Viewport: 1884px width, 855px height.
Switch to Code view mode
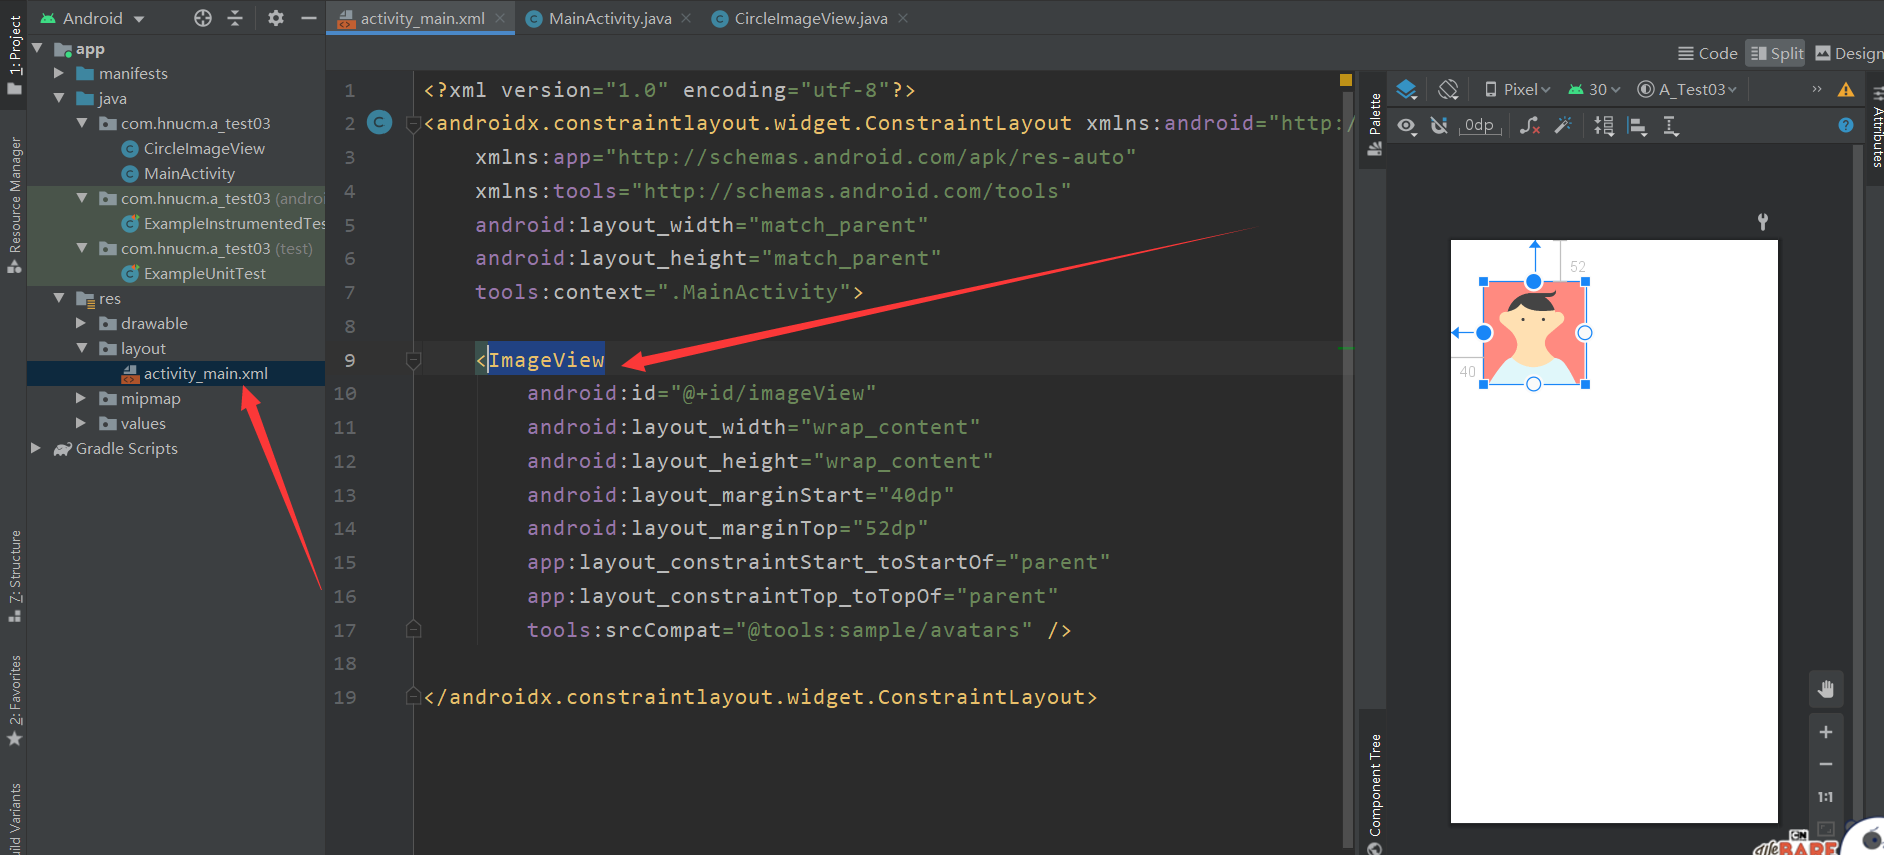[1708, 53]
